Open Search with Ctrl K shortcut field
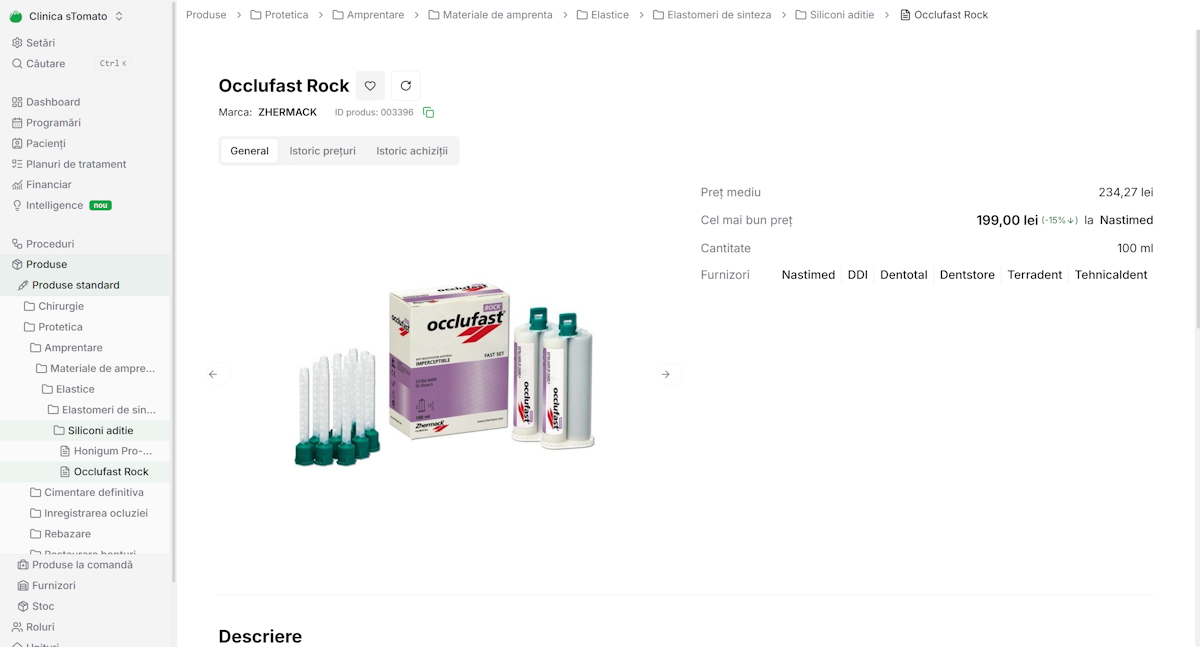This screenshot has height=647, width=1200. 45,63
